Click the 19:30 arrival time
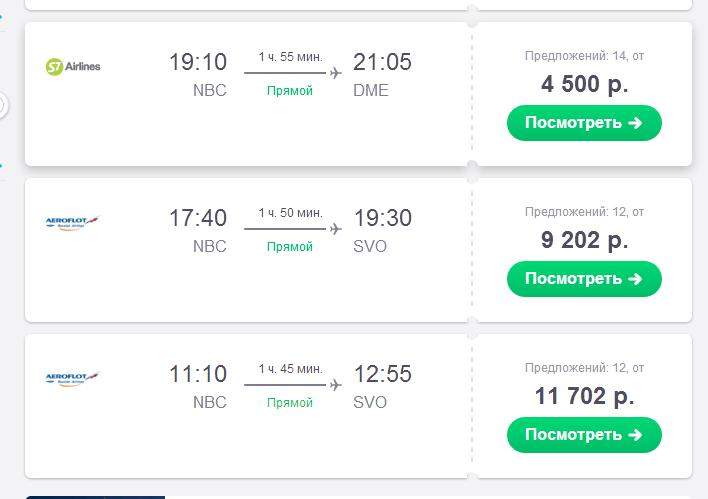The width and height of the screenshot is (708, 499). coord(382,218)
